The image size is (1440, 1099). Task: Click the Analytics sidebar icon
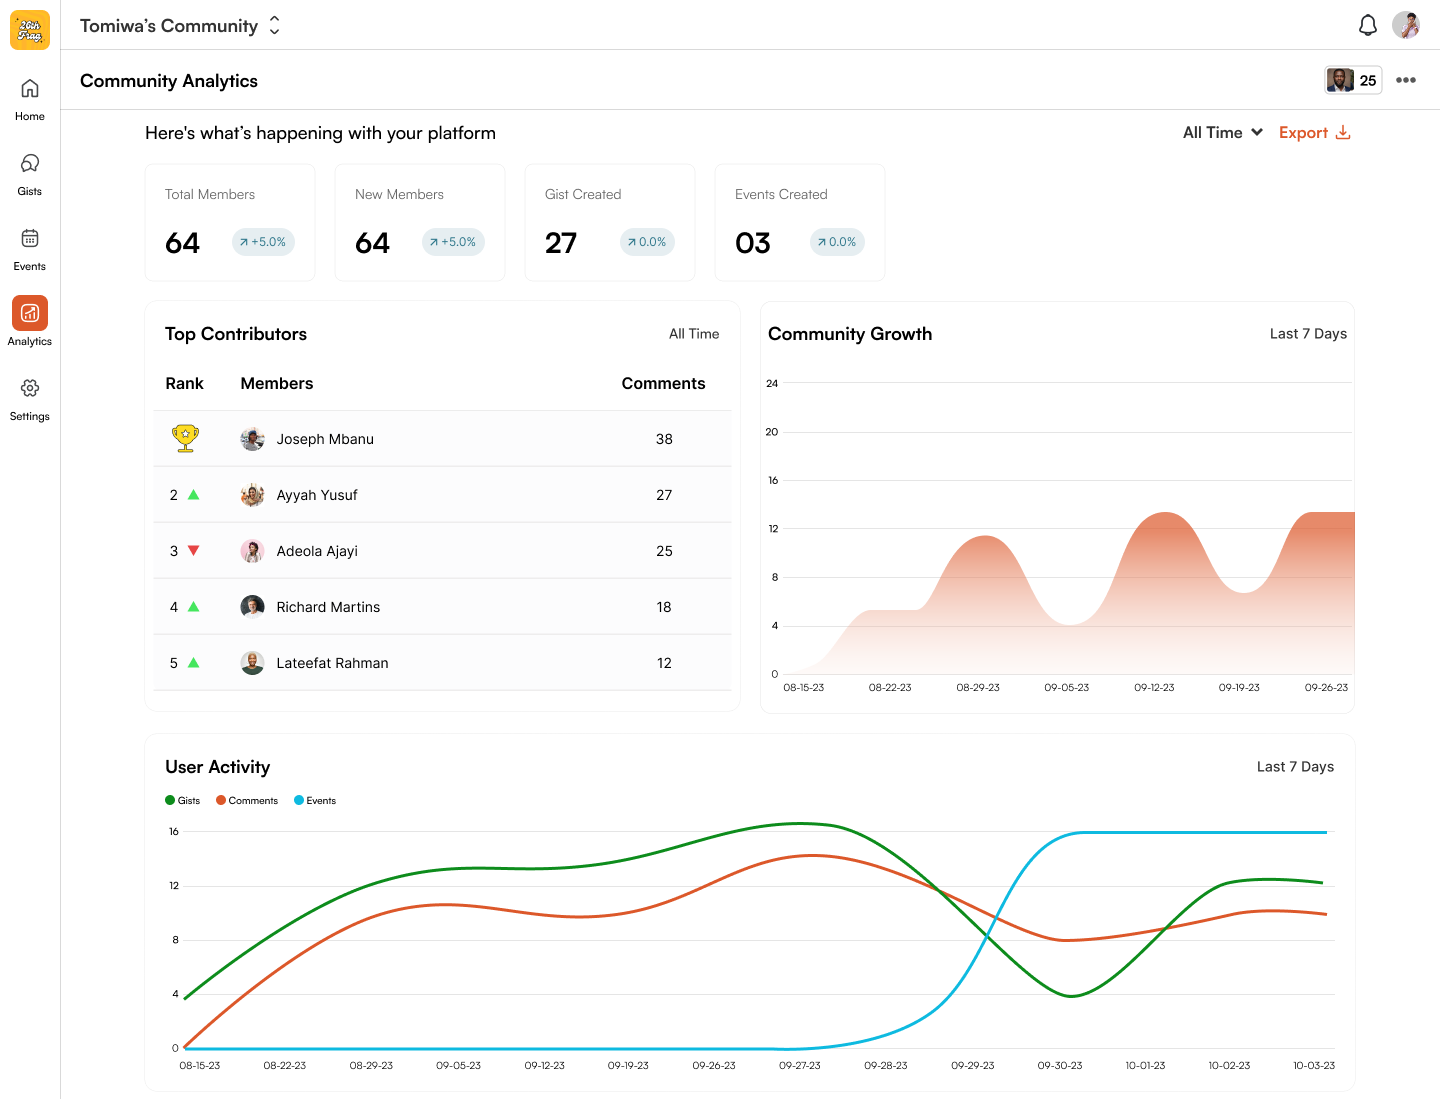point(29,313)
